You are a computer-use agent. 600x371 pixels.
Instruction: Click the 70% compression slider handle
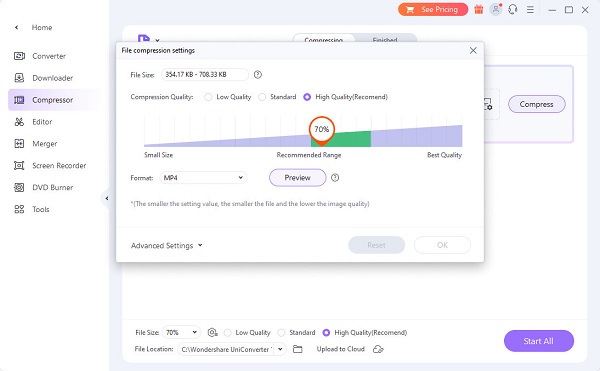point(321,130)
